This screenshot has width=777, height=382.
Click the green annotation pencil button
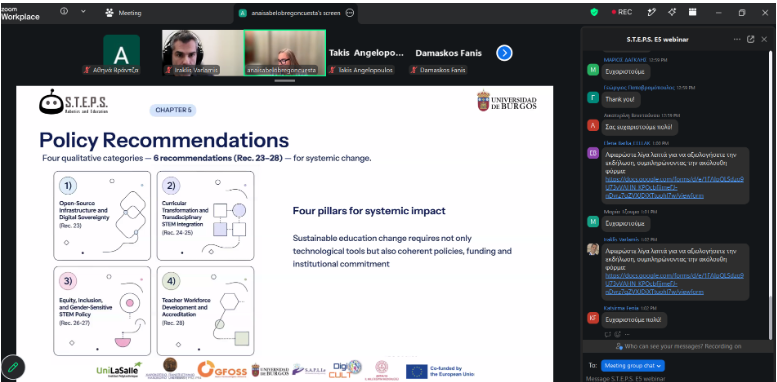tap(13, 368)
